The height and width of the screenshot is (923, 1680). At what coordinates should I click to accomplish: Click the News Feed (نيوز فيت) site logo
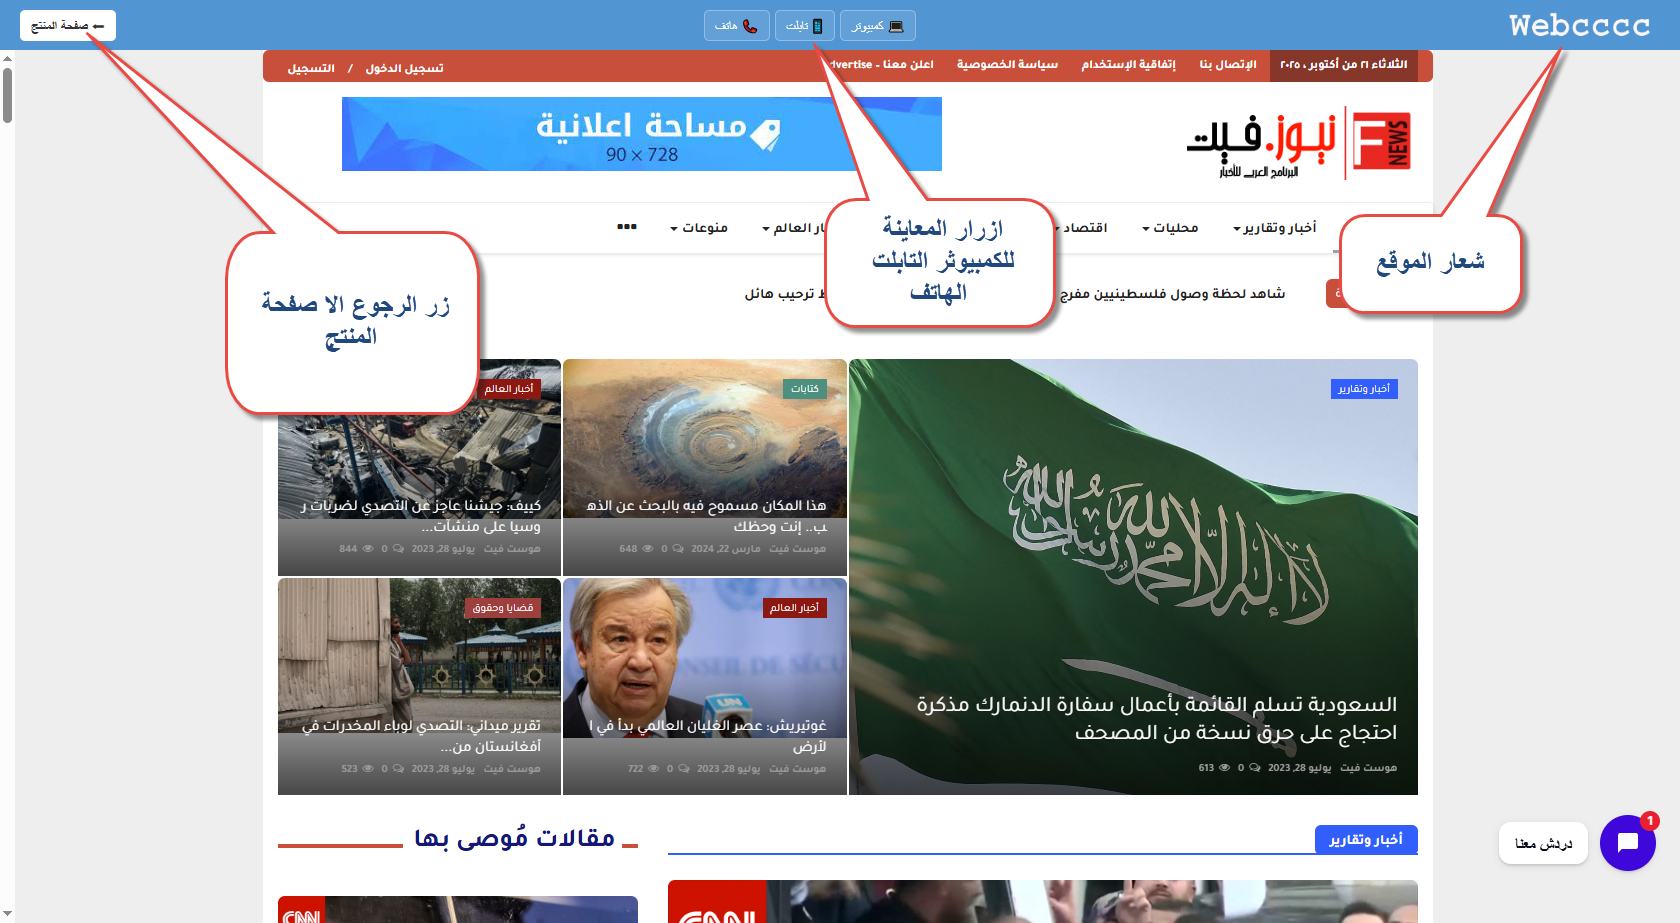tap(1298, 143)
